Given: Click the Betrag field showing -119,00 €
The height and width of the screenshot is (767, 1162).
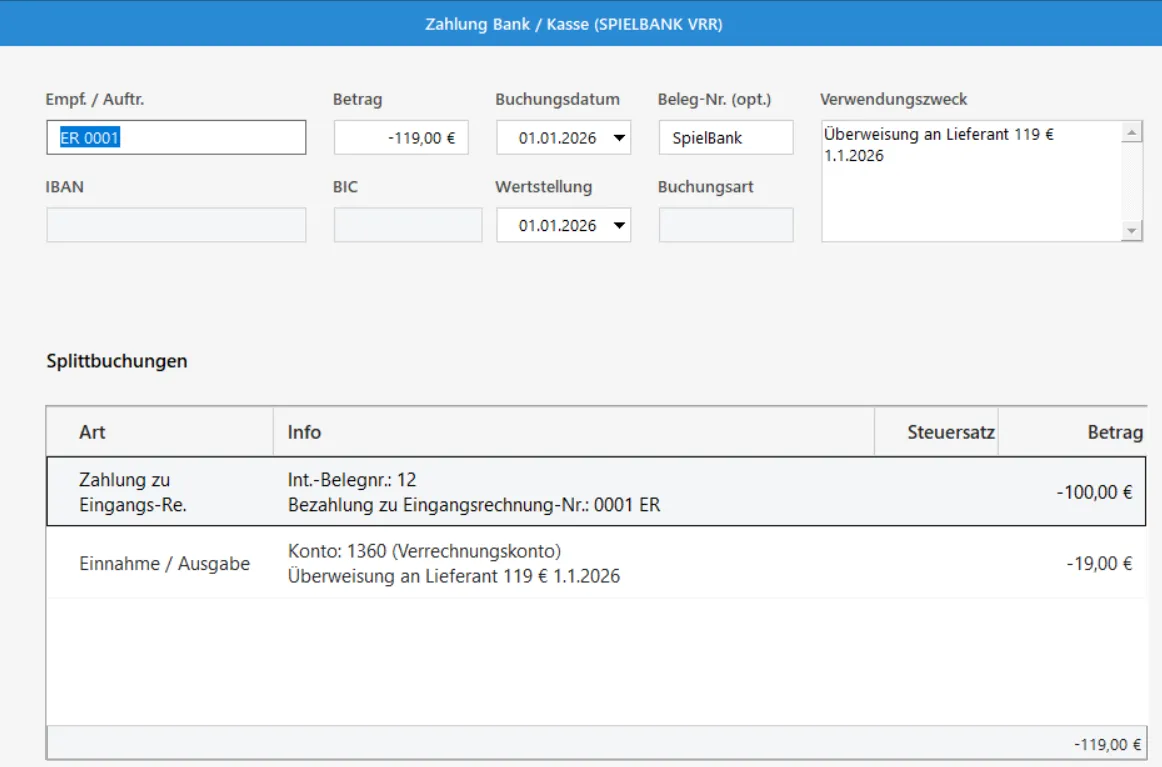Looking at the screenshot, I should (400, 138).
